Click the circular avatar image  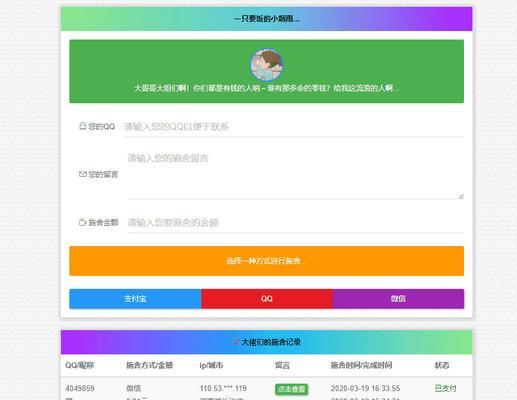tap(267, 65)
